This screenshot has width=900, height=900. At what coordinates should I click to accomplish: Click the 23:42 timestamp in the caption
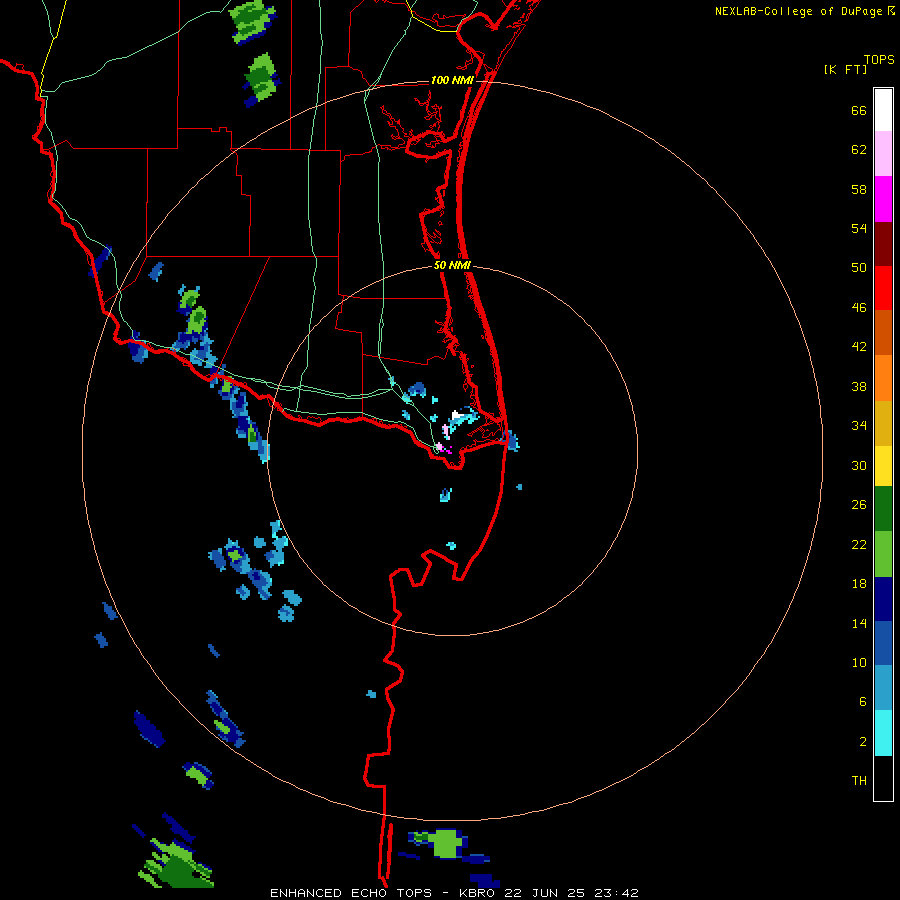coord(615,893)
